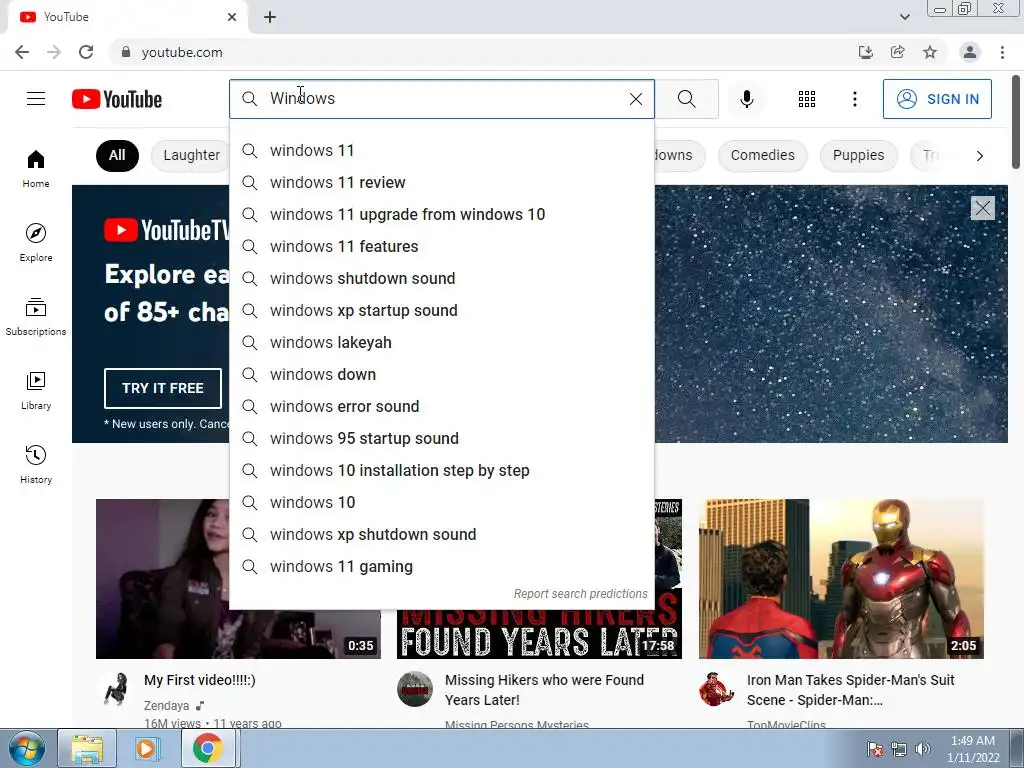Screen dimensions: 1024x768
Task: Open YouTube settings three-dot menu
Action: (x=854, y=99)
